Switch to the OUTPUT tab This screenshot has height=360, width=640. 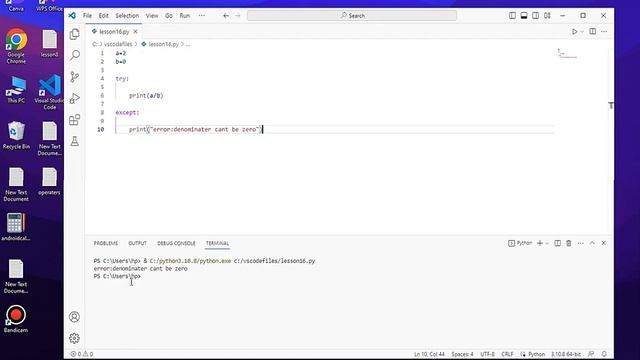(x=138, y=243)
